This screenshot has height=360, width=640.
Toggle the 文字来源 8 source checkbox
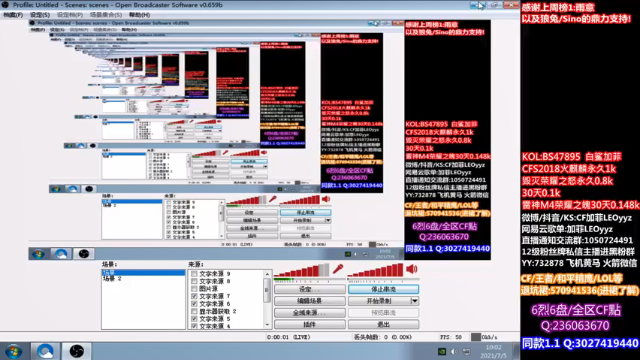click(194, 281)
